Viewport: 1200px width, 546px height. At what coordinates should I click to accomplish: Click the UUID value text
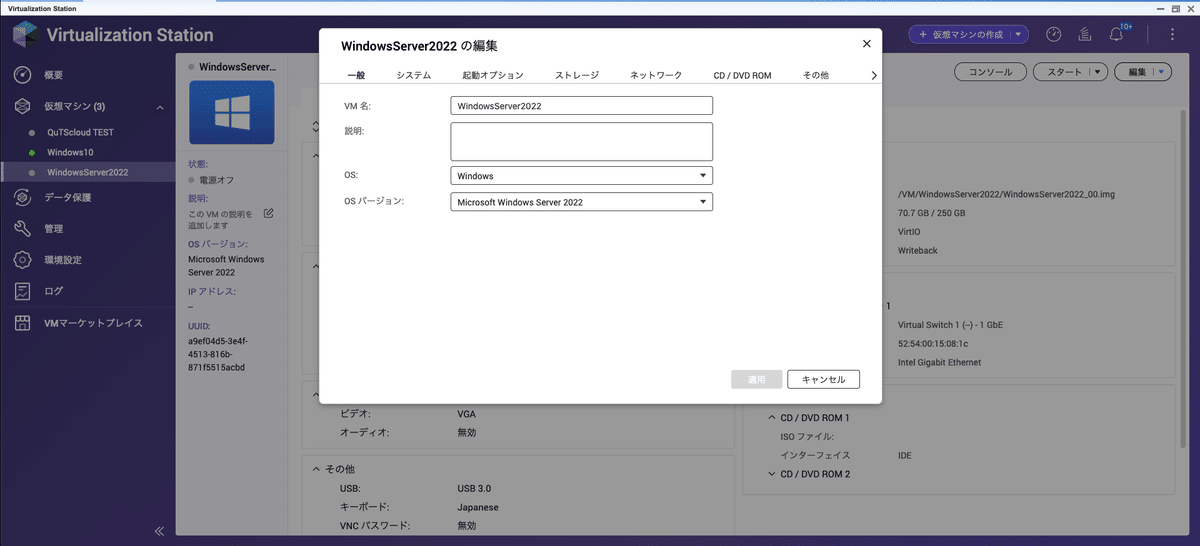[x=217, y=353]
